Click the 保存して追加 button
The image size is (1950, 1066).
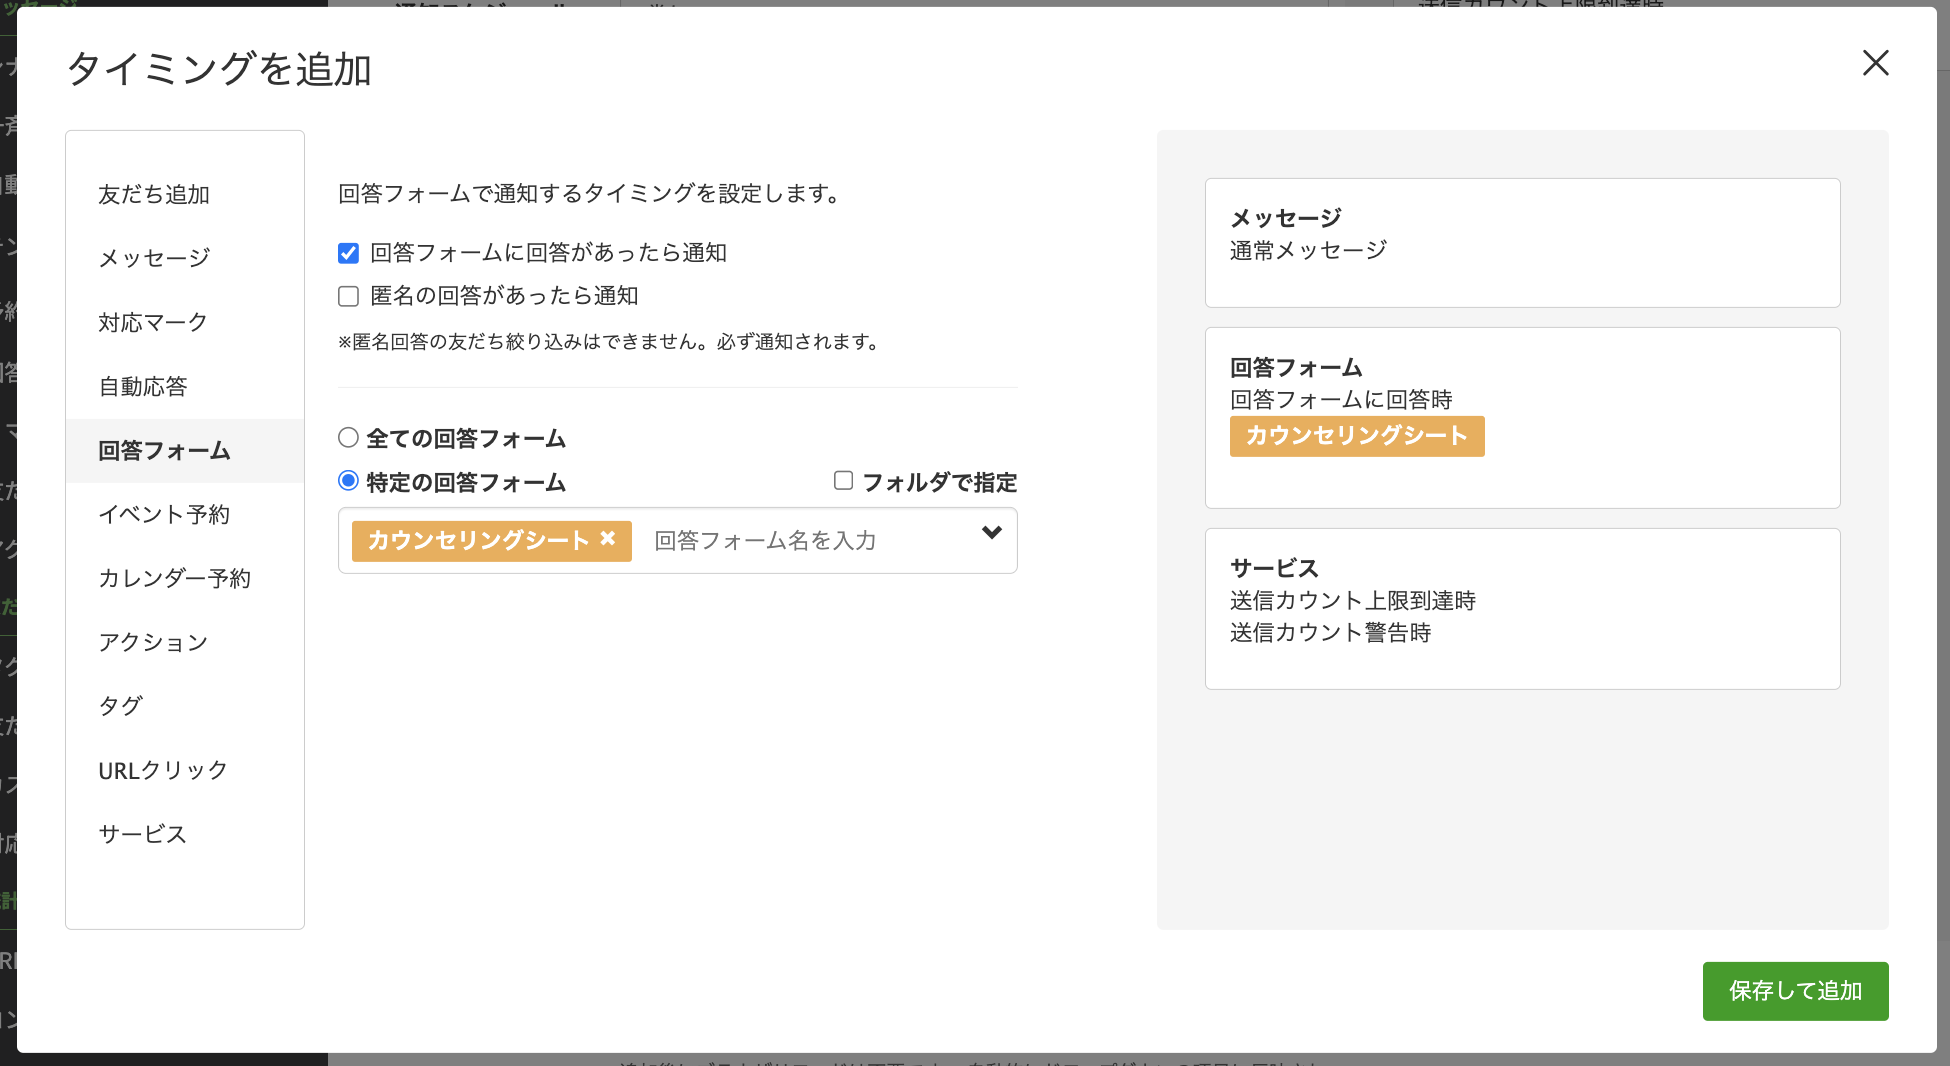tap(1795, 991)
